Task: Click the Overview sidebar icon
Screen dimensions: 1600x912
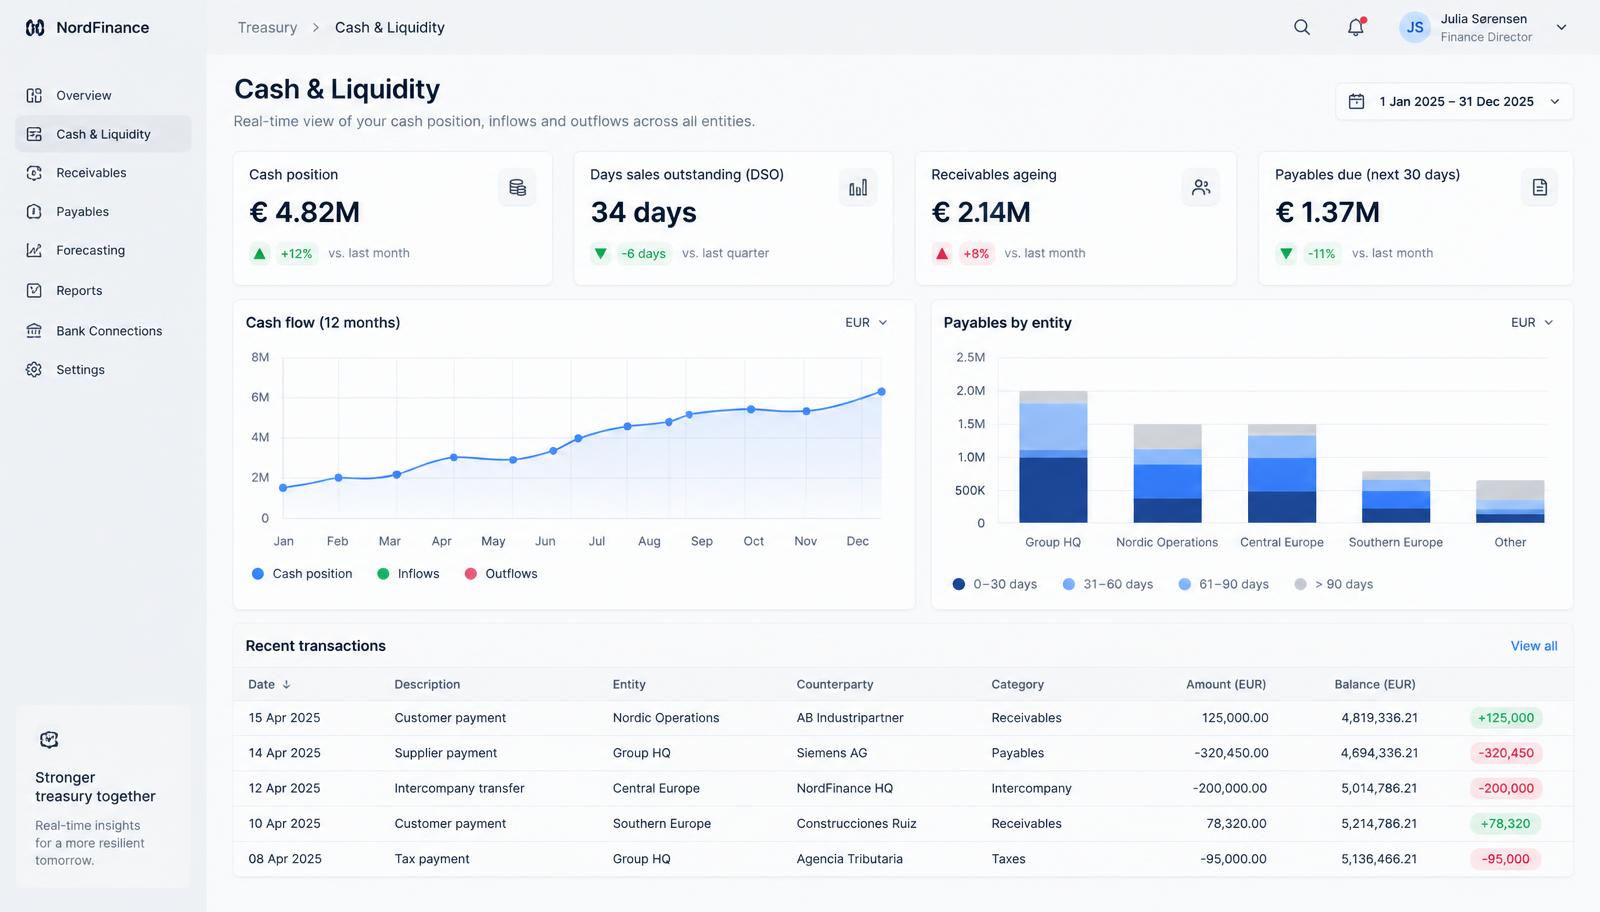Action: (34, 96)
